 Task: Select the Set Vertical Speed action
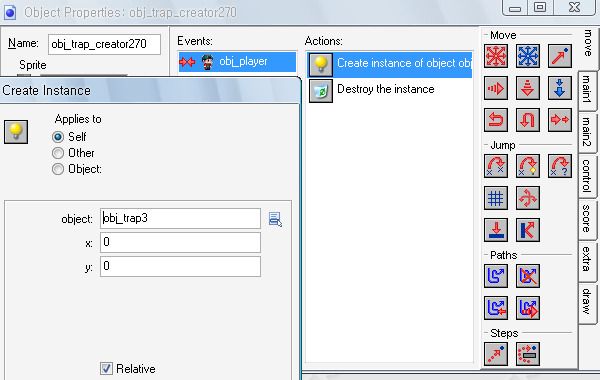pos(528,88)
